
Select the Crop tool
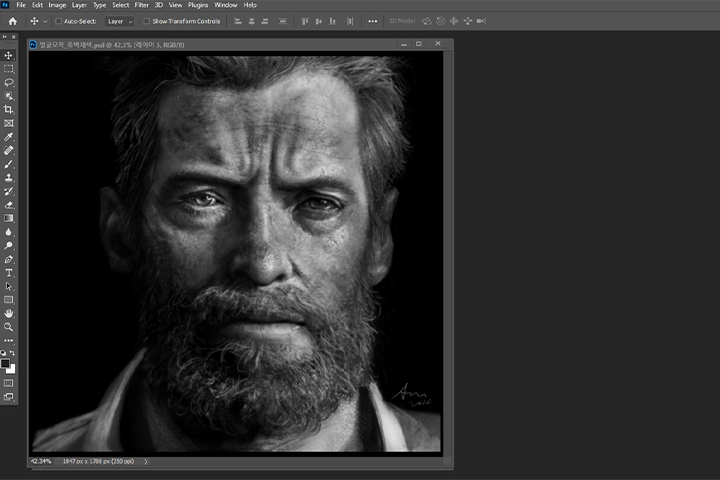9,110
